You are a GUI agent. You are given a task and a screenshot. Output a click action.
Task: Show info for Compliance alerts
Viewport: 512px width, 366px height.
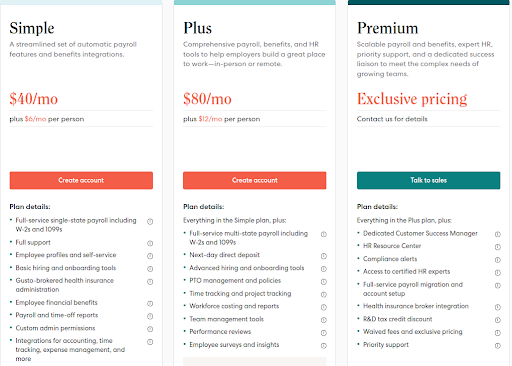pyautogui.click(x=498, y=260)
